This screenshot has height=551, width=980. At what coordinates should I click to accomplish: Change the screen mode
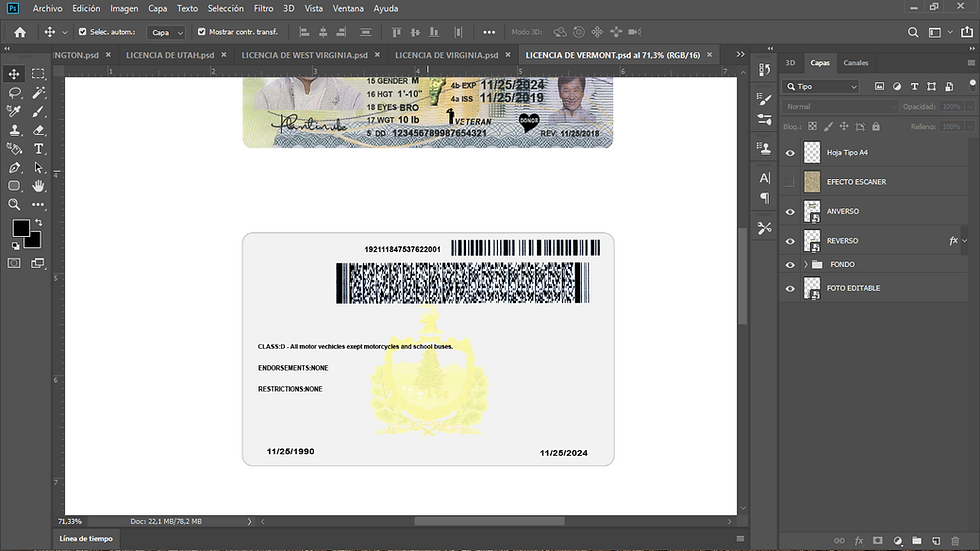pyautogui.click(x=38, y=263)
